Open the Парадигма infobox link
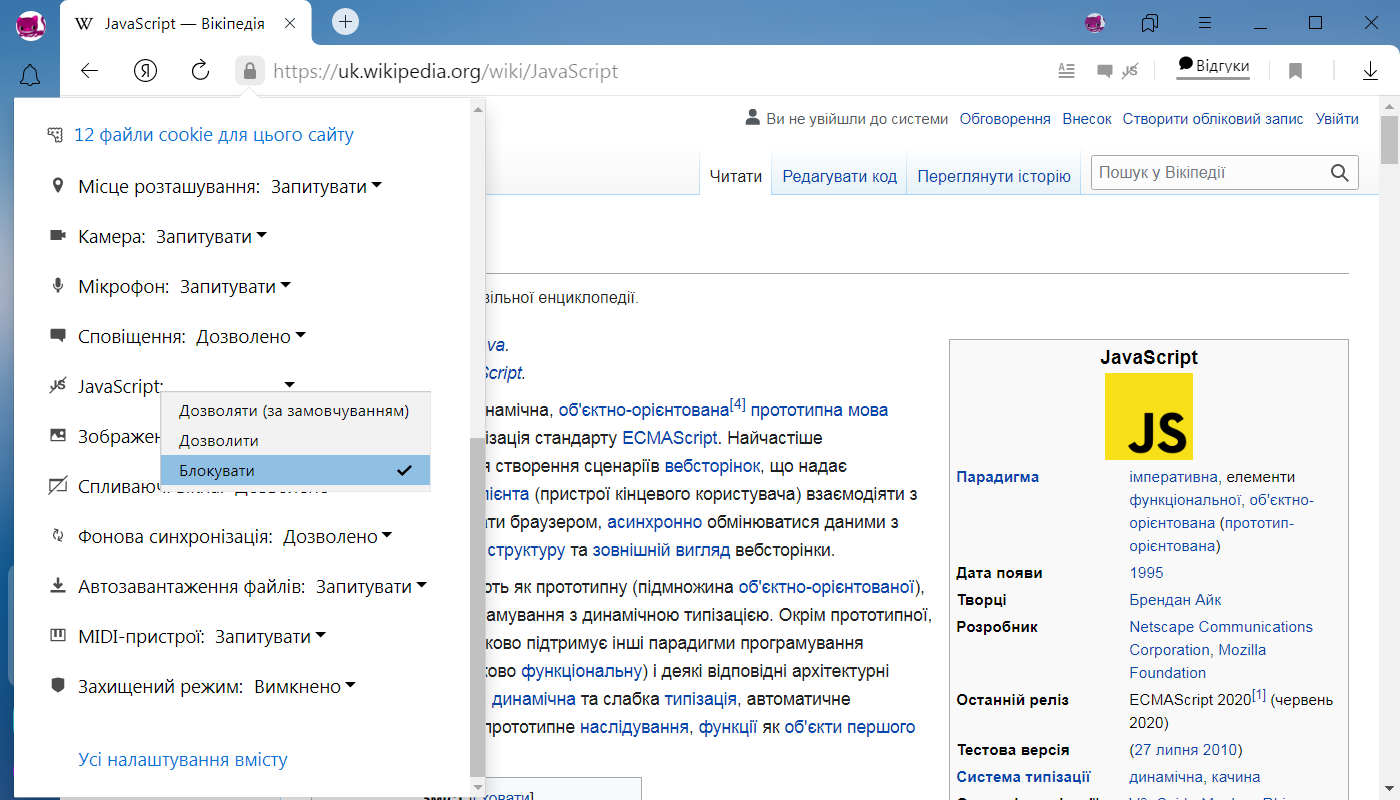 tap(997, 477)
